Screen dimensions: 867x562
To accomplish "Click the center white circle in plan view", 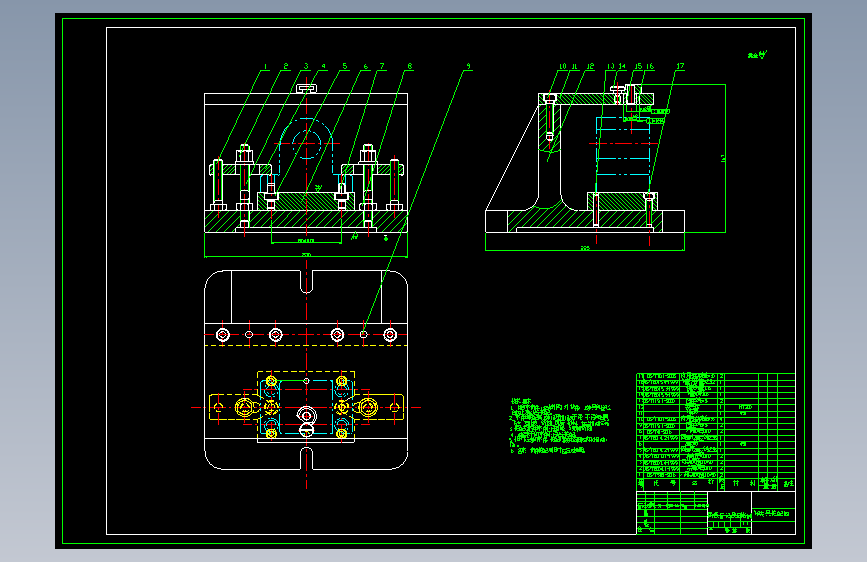I will [x=306, y=415].
